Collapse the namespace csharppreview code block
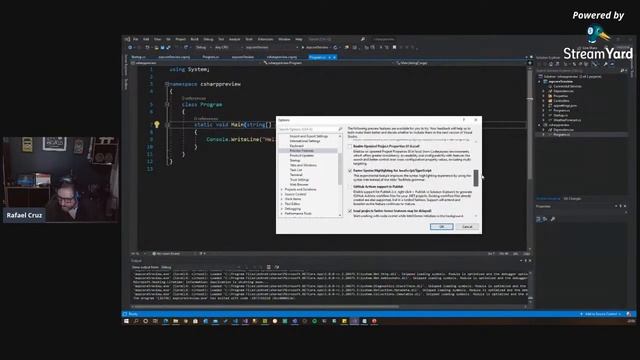The image size is (640, 360). (x=167, y=84)
